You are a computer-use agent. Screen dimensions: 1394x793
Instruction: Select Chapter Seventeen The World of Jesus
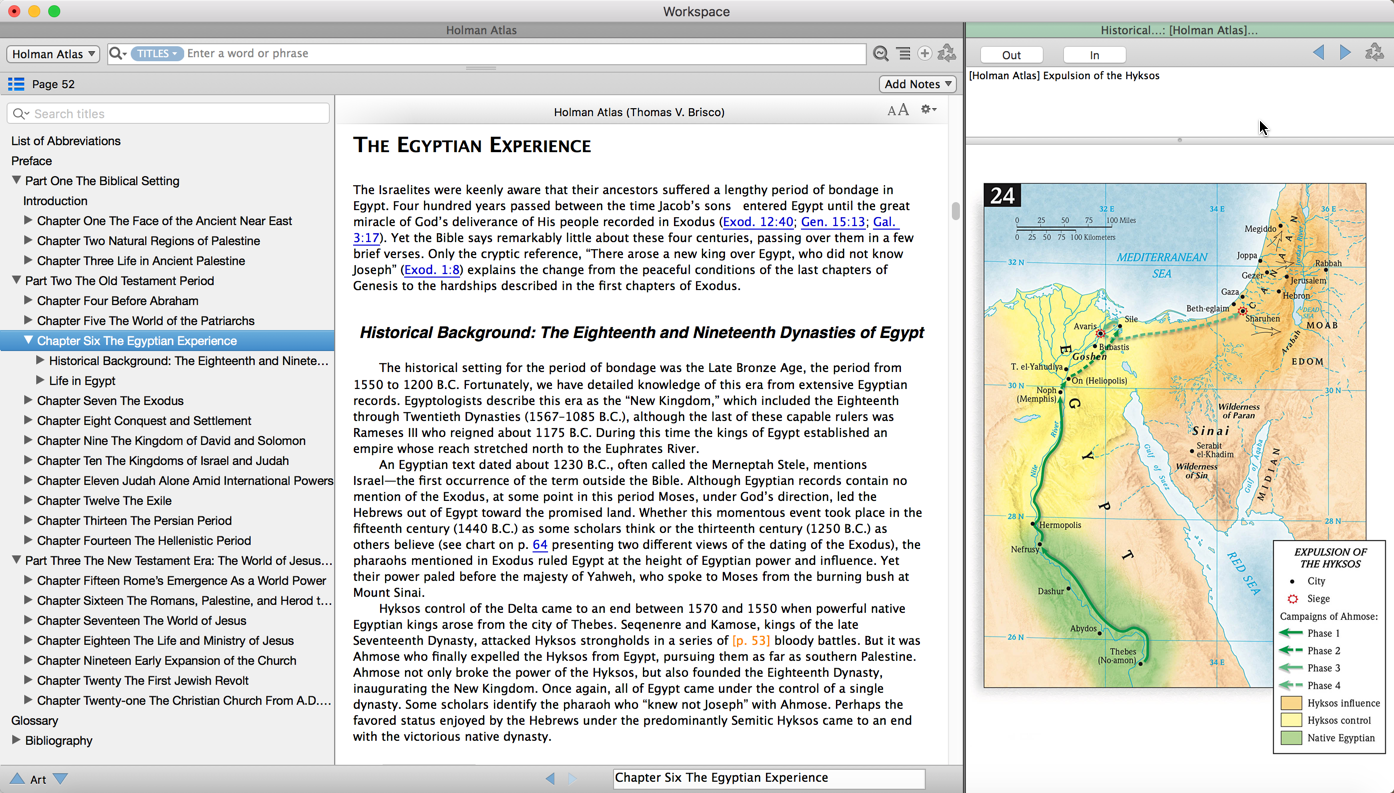coord(142,621)
